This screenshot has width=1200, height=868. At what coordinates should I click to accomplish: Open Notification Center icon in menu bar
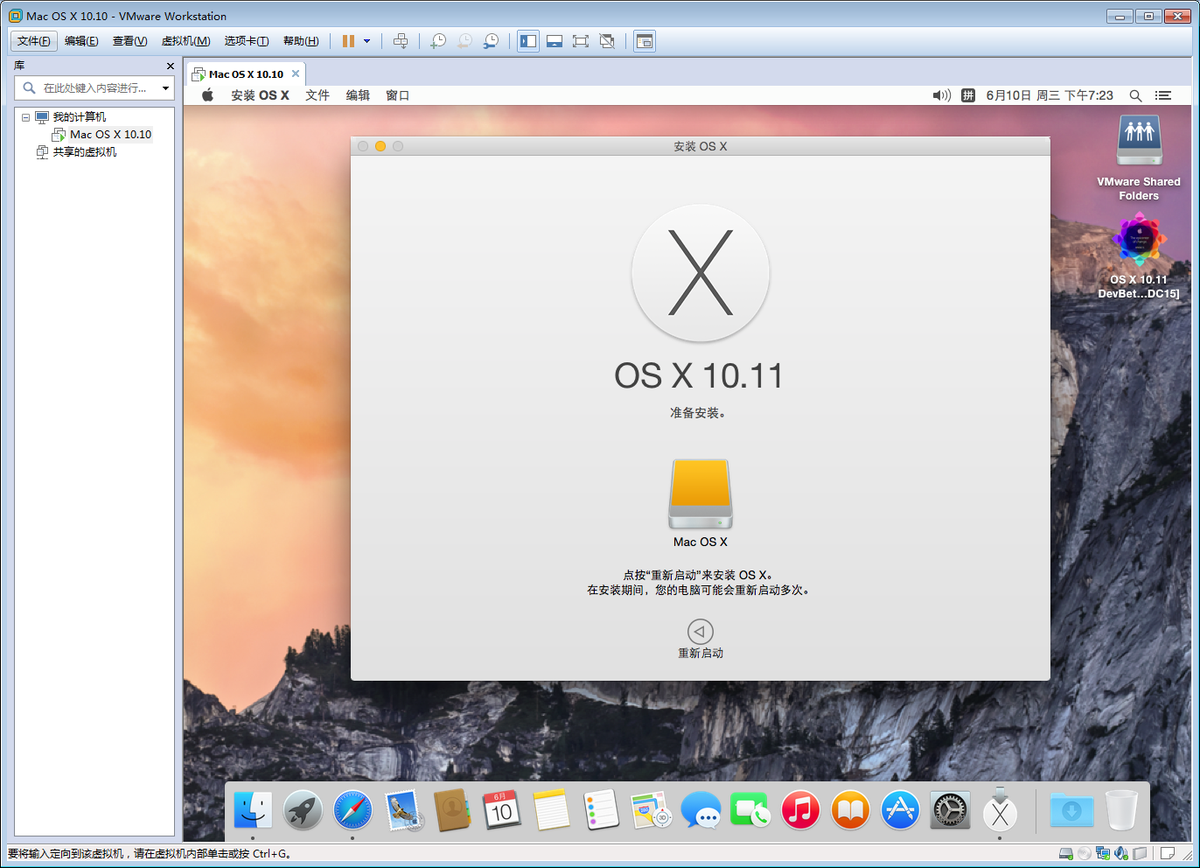tap(1163, 95)
